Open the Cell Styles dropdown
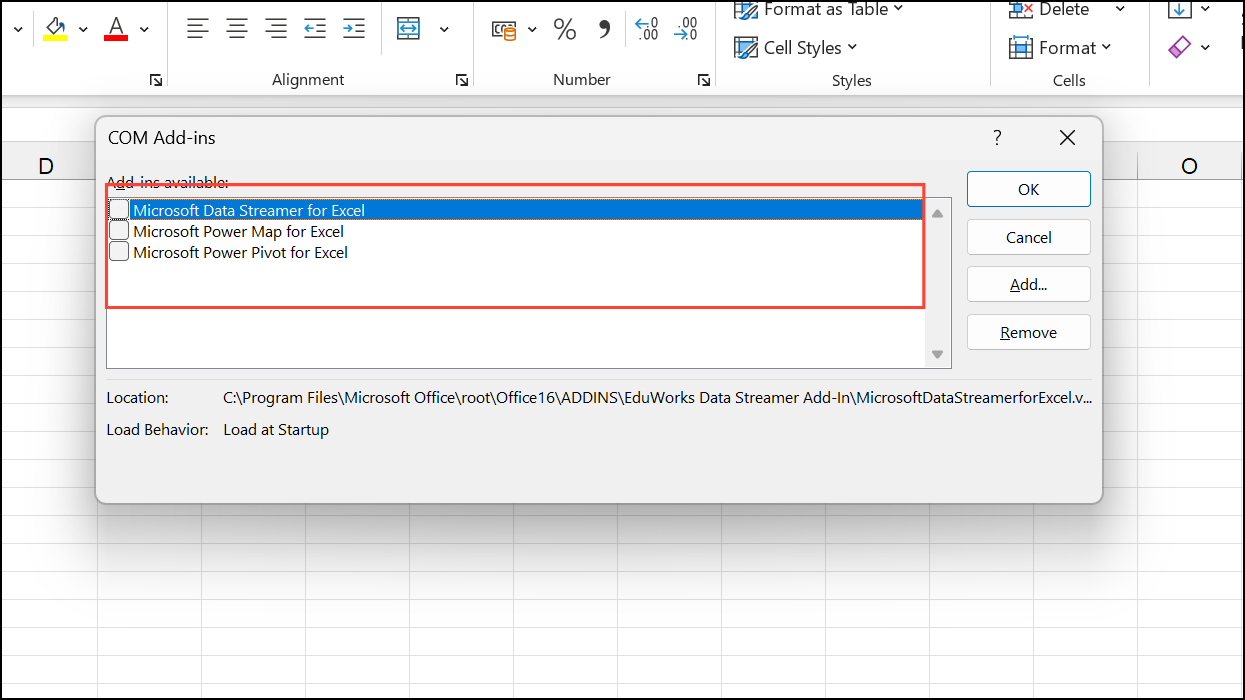The image size is (1245, 700). 796,47
